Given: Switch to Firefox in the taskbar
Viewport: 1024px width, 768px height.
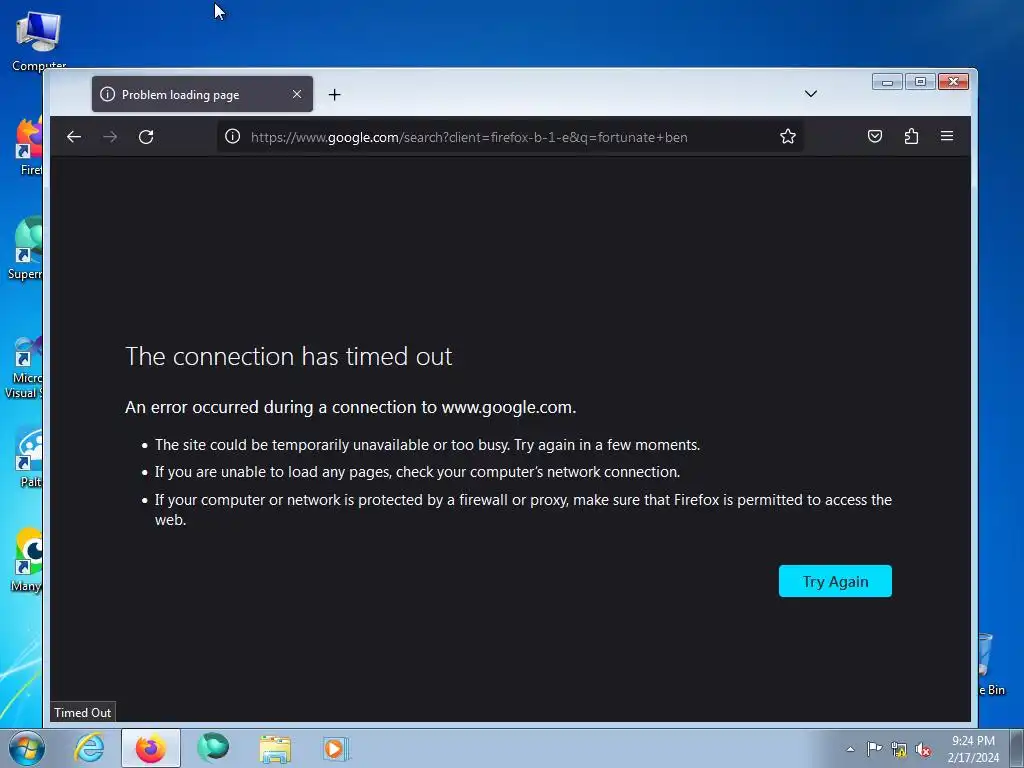Looking at the screenshot, I should (150, 748).
